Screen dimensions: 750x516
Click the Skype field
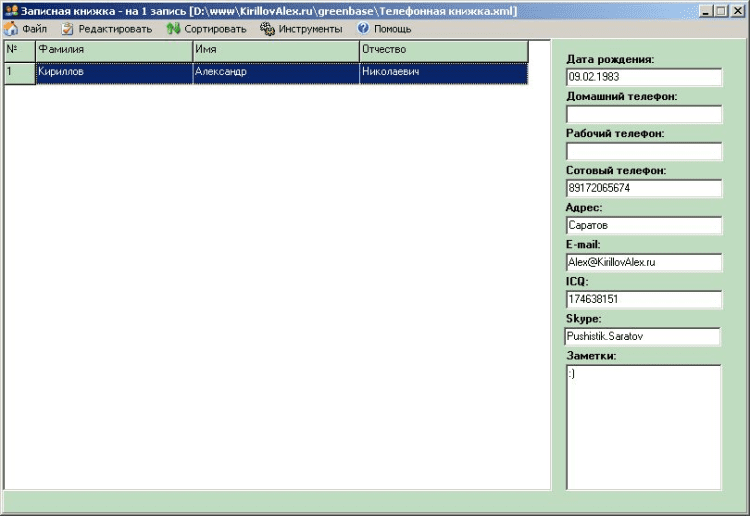(642, 336)
